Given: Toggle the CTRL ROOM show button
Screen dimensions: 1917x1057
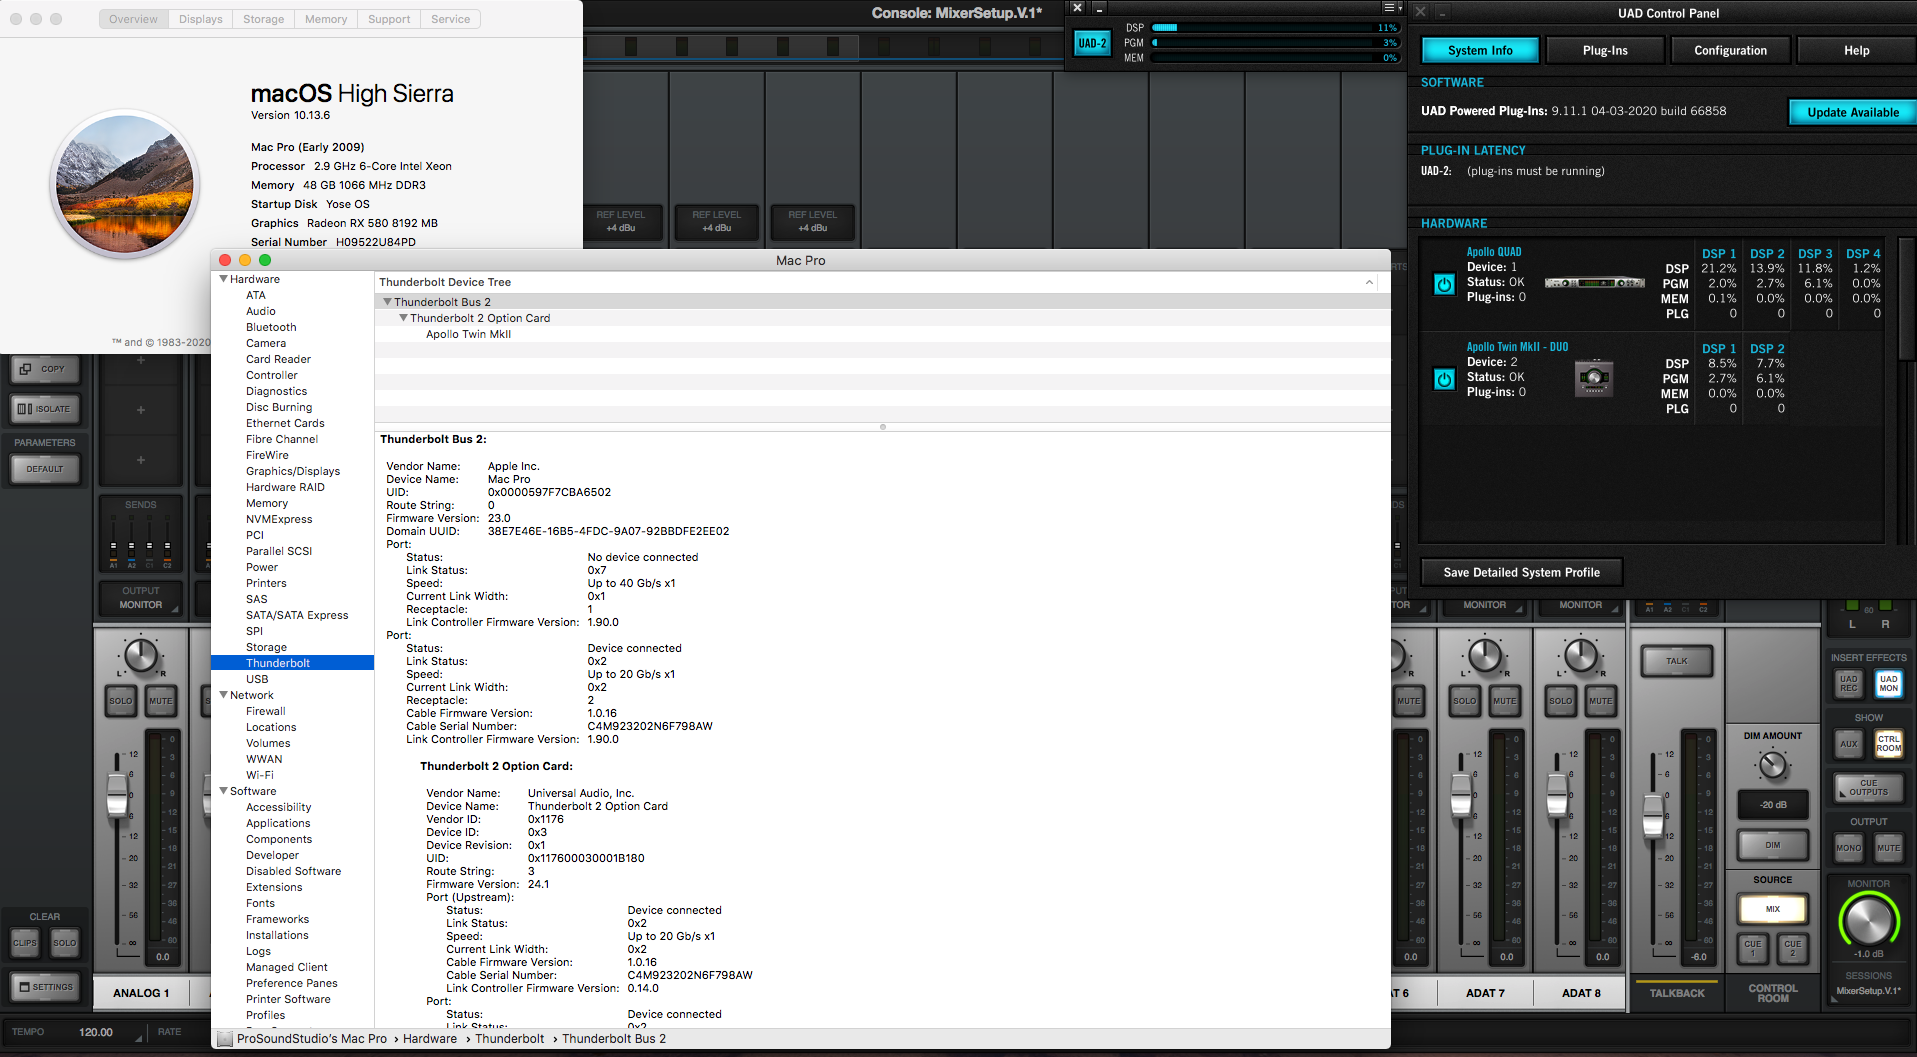Looking at the screenshot, I should tap(1889, 744).
